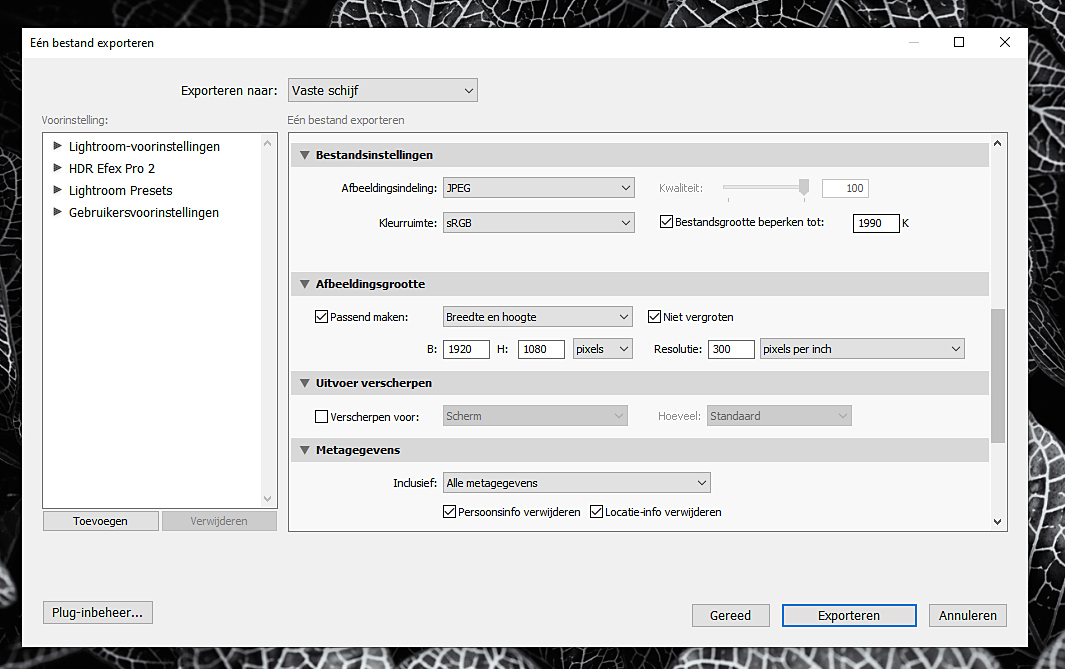The image size is (1065, 669).
Task: Open Plug-inbeheer dialog
Action: [98, 612]
